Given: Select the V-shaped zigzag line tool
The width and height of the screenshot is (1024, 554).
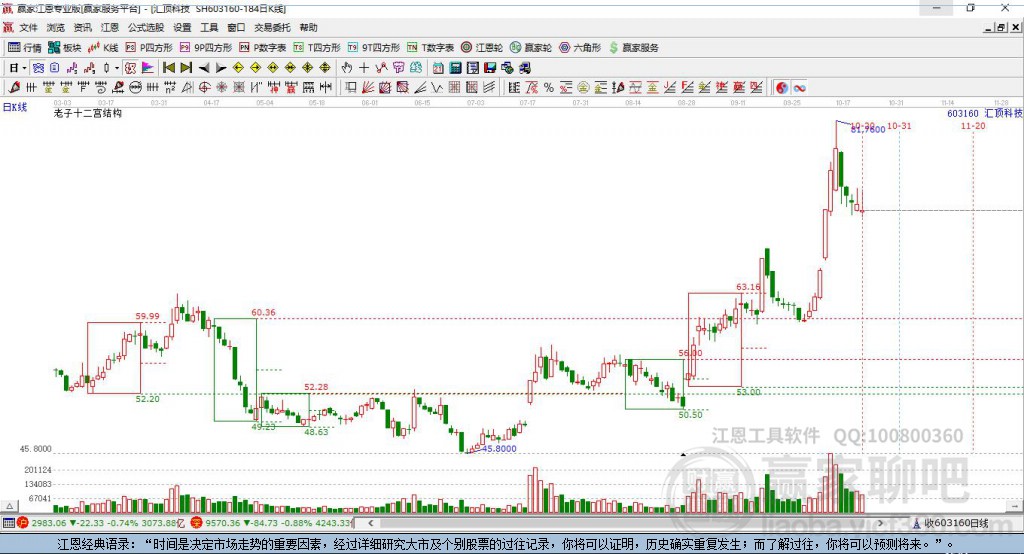Looking at the screenshot, I should (x=437, y=88).
